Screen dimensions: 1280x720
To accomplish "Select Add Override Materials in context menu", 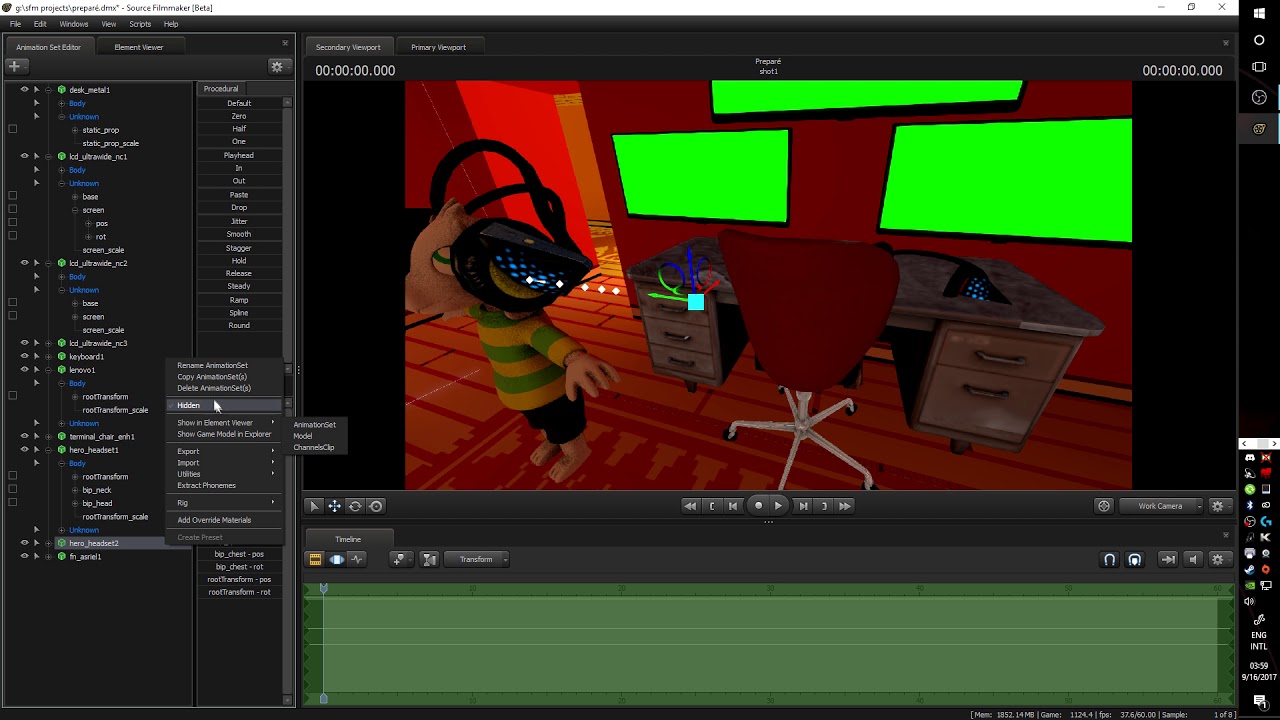I will pos(214,520).
